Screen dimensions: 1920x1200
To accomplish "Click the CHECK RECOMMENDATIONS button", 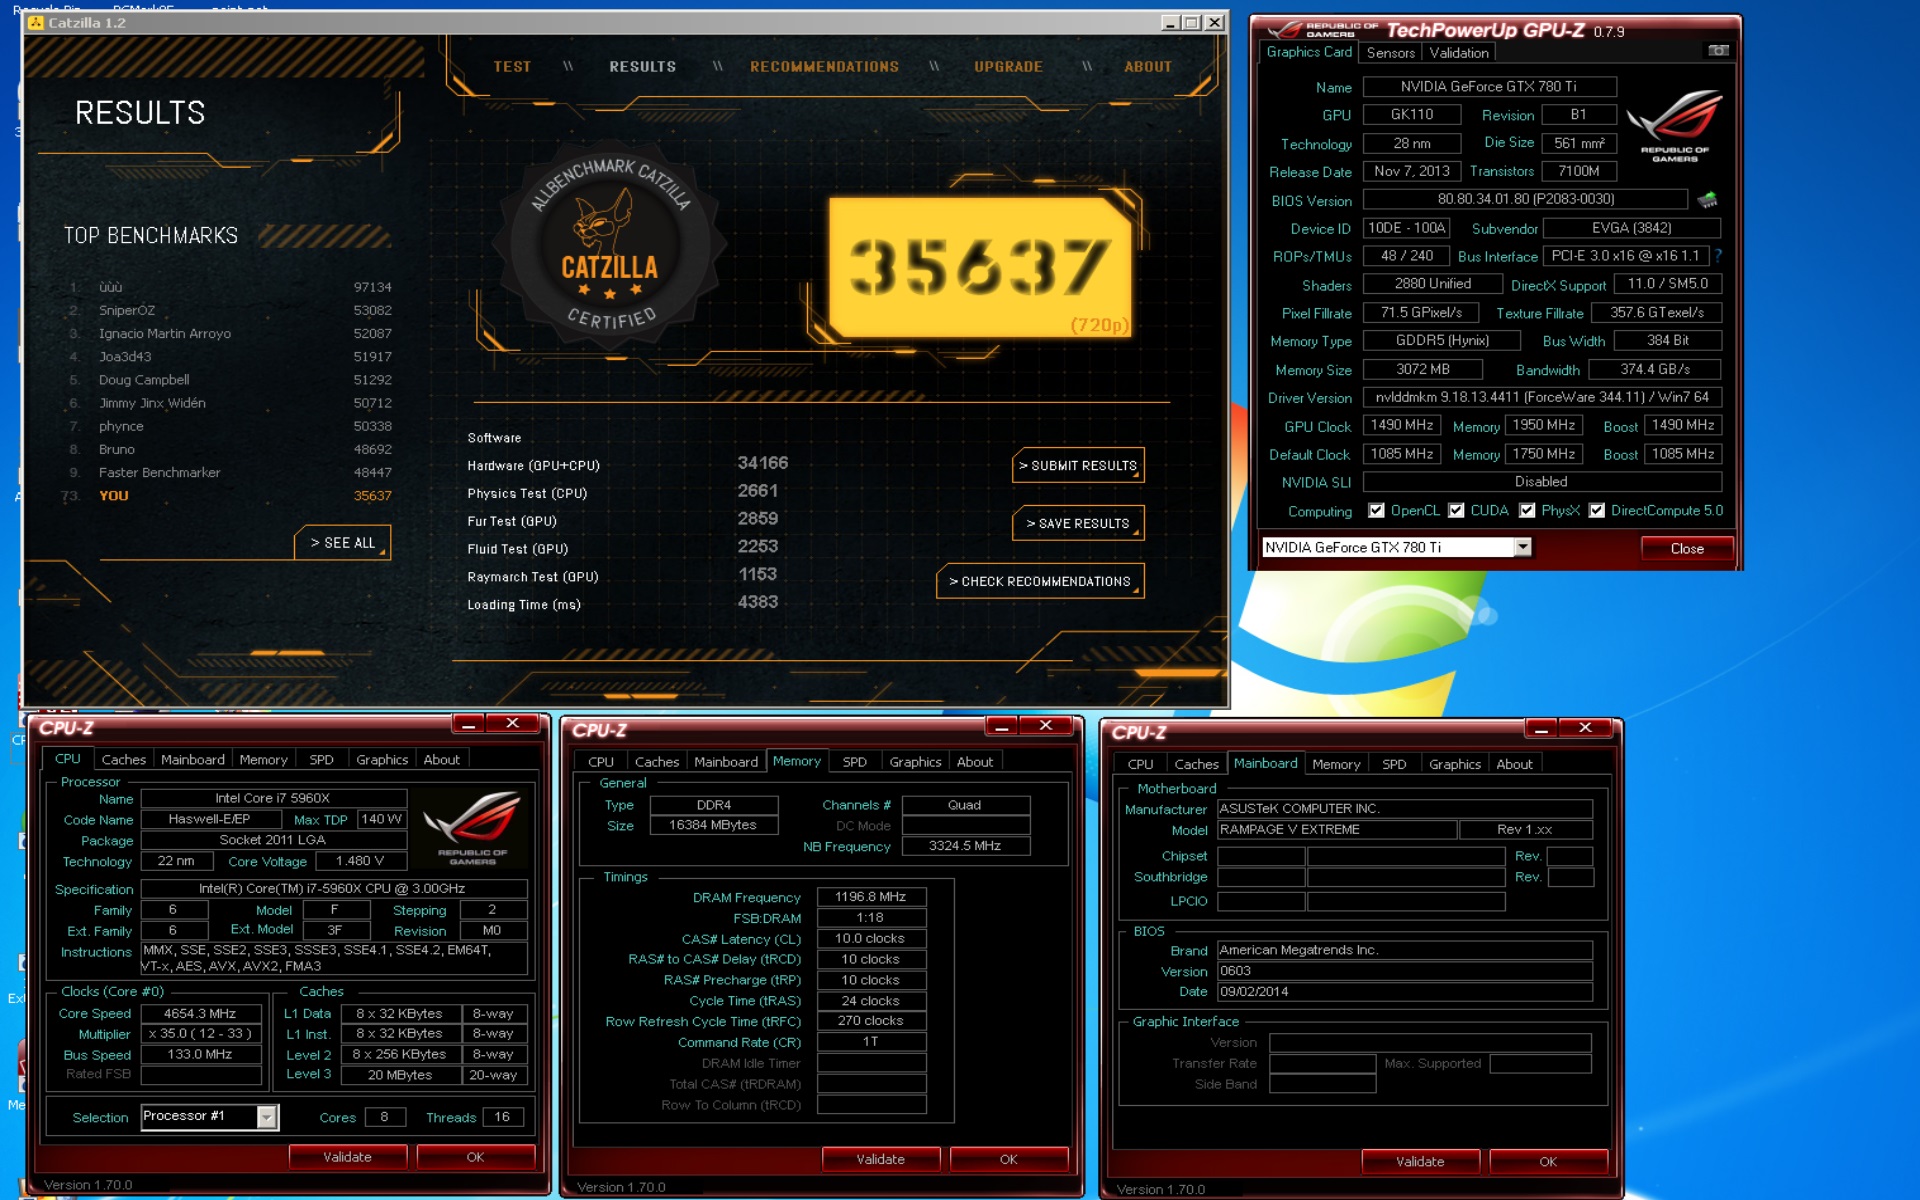I will click(1040, 582).
